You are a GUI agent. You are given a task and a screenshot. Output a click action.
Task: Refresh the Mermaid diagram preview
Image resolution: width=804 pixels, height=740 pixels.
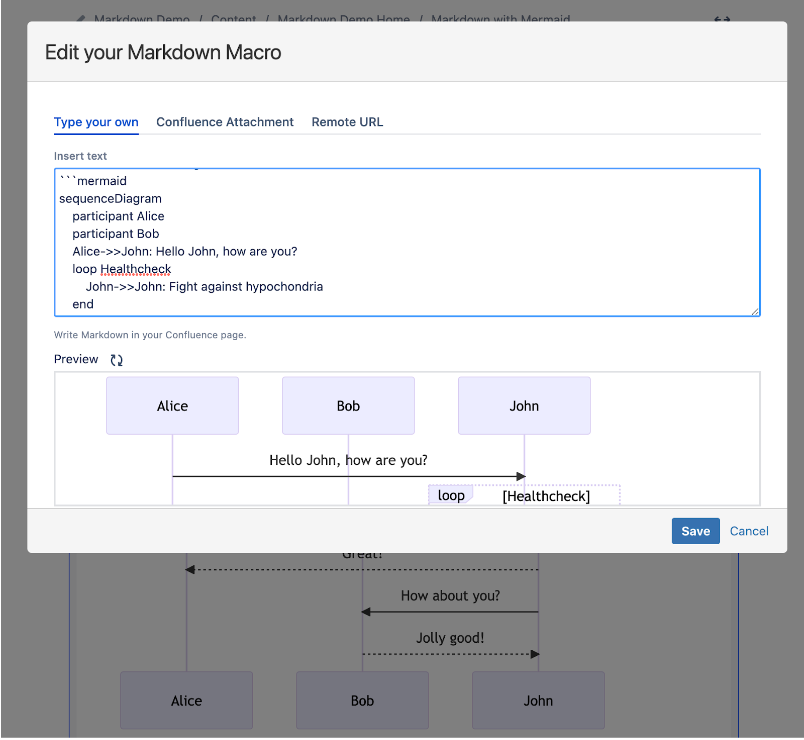click(116, 359)
